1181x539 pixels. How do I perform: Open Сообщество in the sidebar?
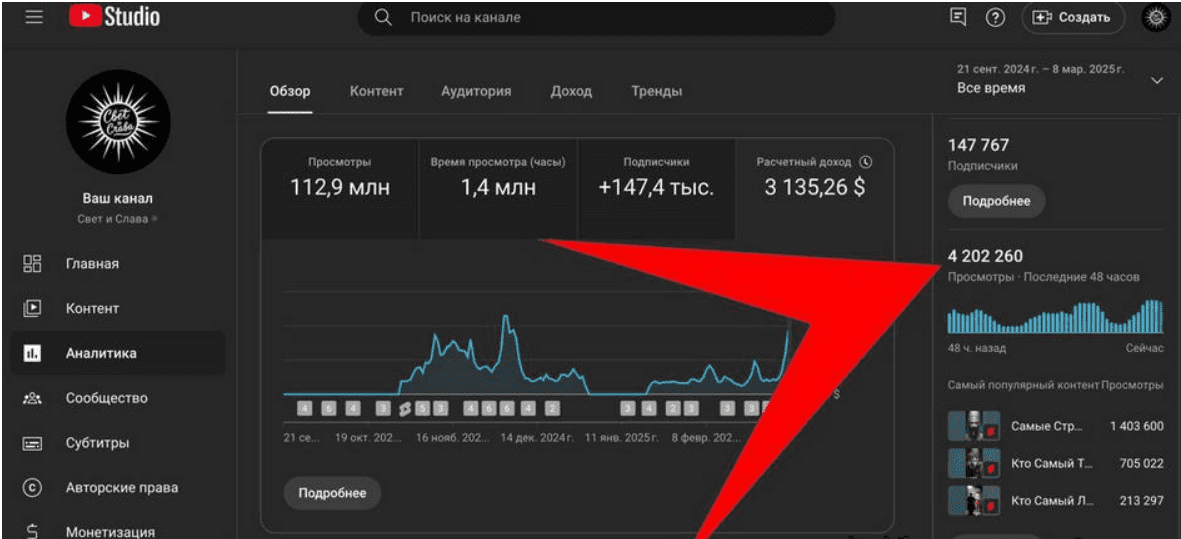point(106,398)
